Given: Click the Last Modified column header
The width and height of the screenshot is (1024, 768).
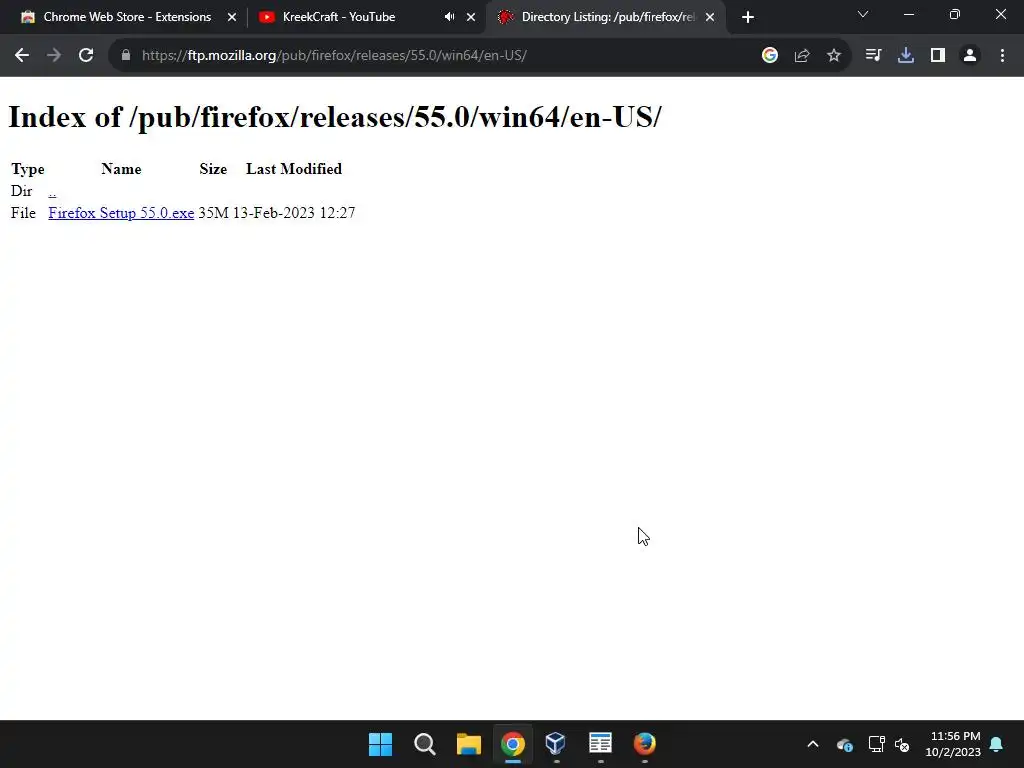Looking at the screenshot, I should click(x=294, y=169).
